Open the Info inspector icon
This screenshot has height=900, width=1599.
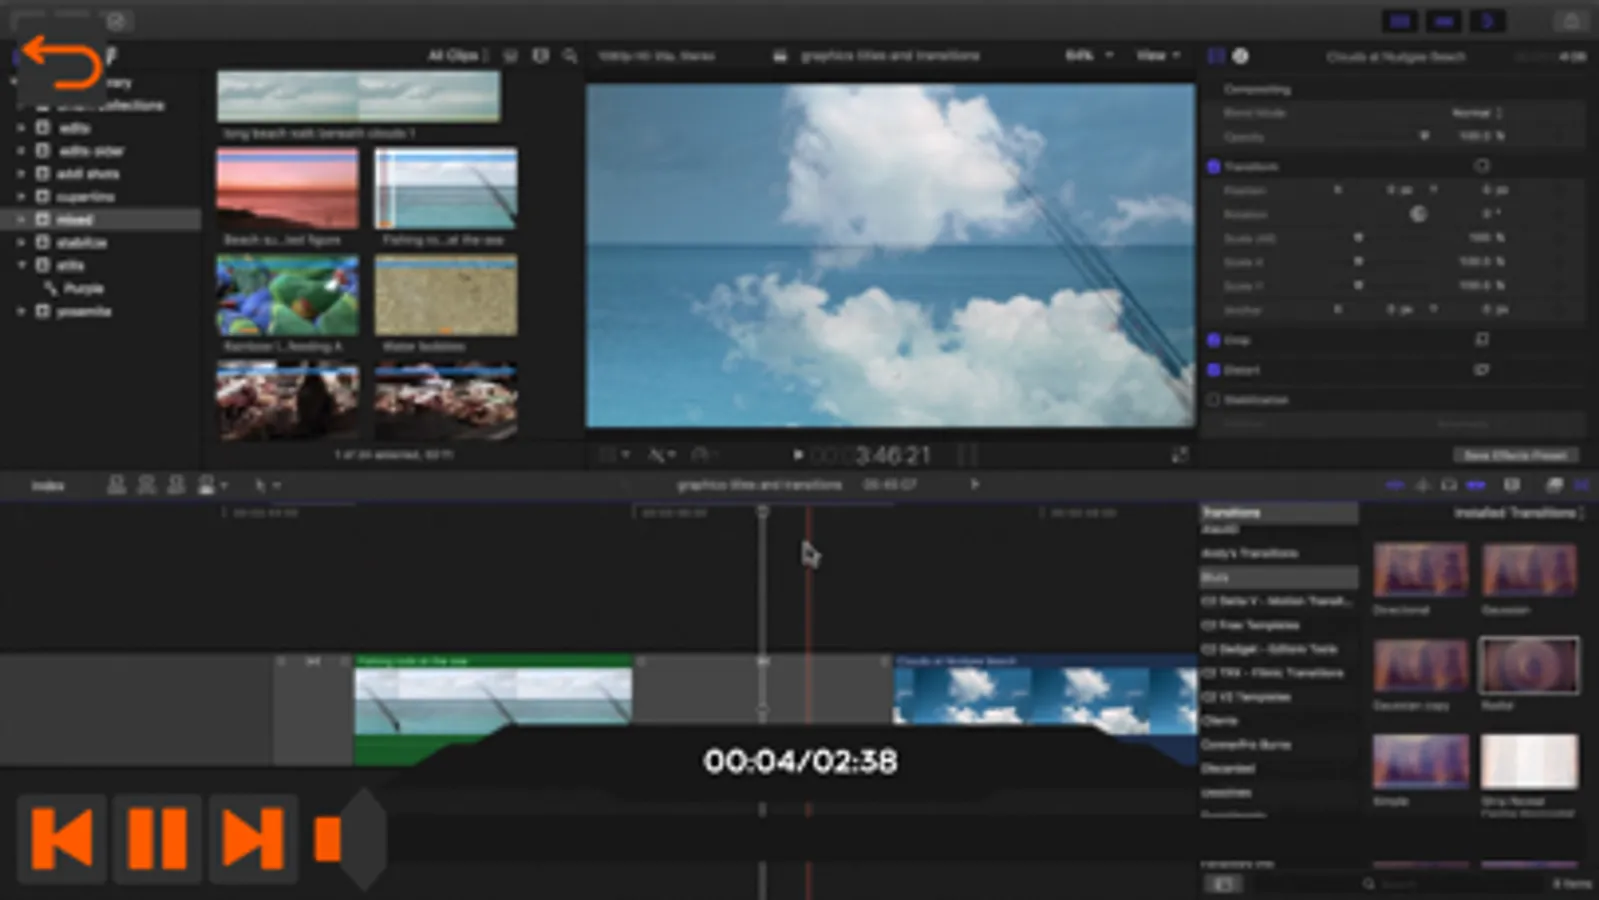[1240, 56]
